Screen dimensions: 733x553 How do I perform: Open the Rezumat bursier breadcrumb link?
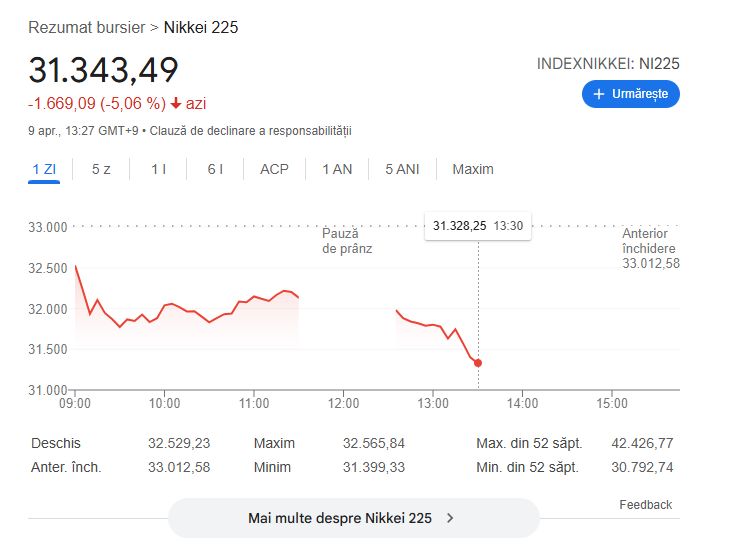pos(86,28)
